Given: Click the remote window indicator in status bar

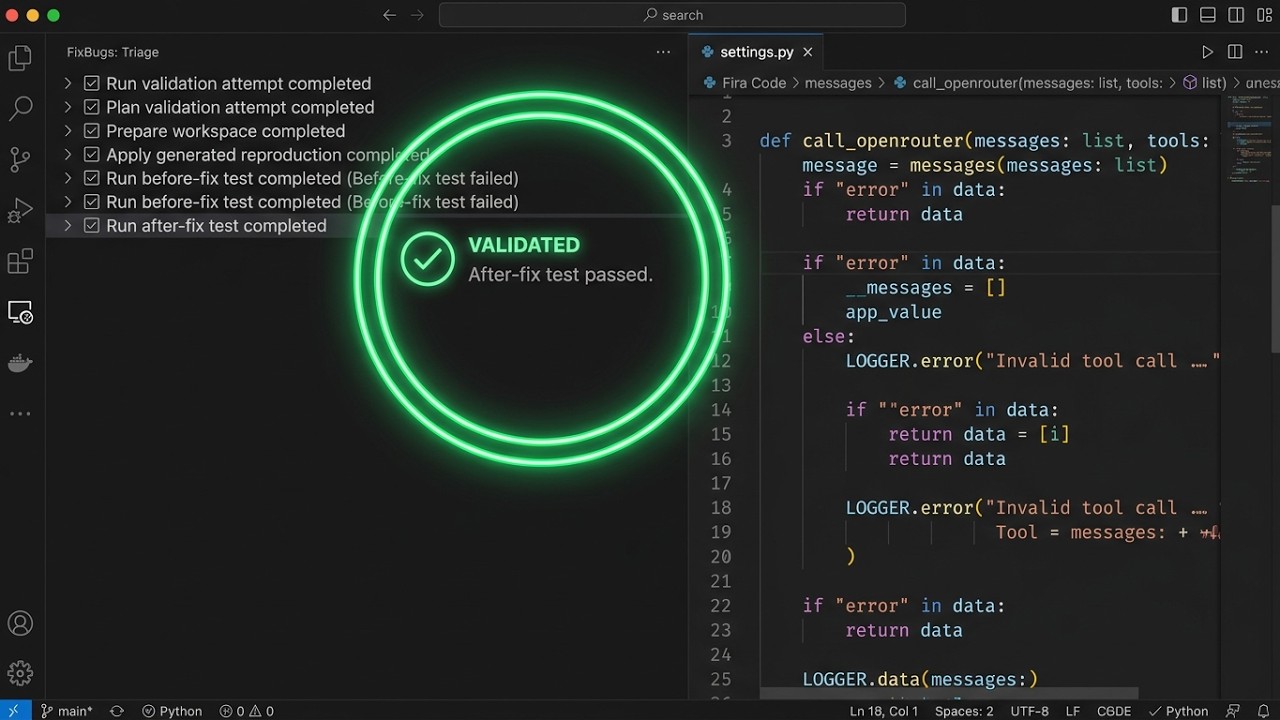Looking at the screenshot, I should click(x=14, y=711).
